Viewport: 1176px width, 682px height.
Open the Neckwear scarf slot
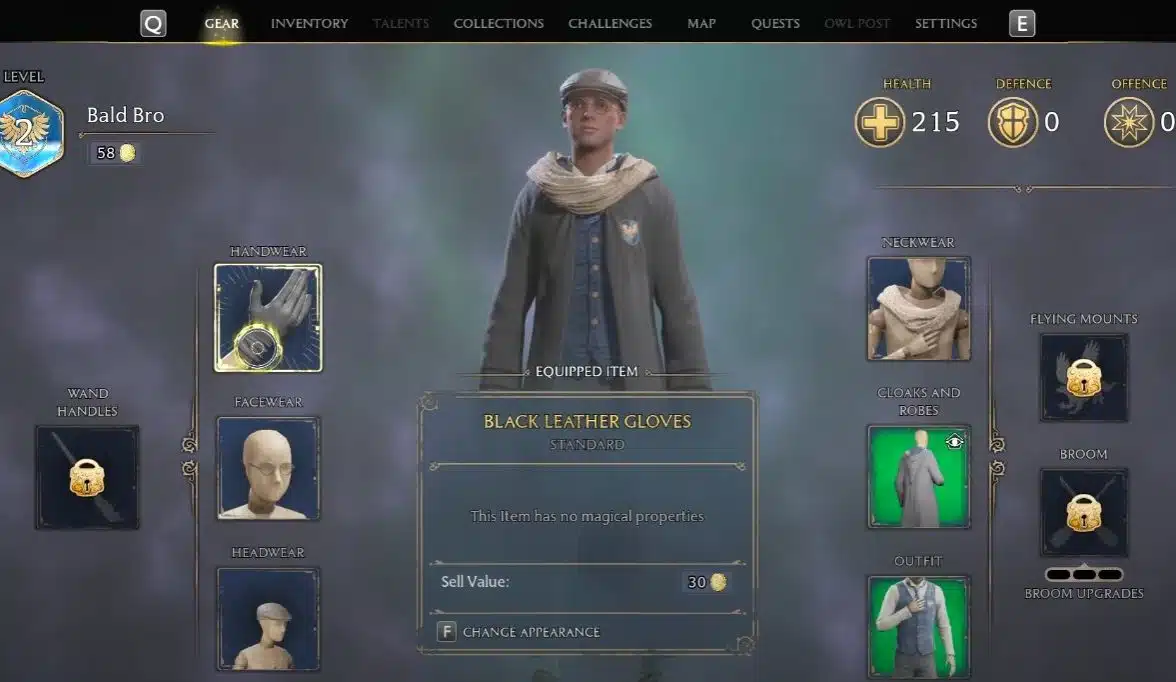pyautogui.click(x=919, y=308)
